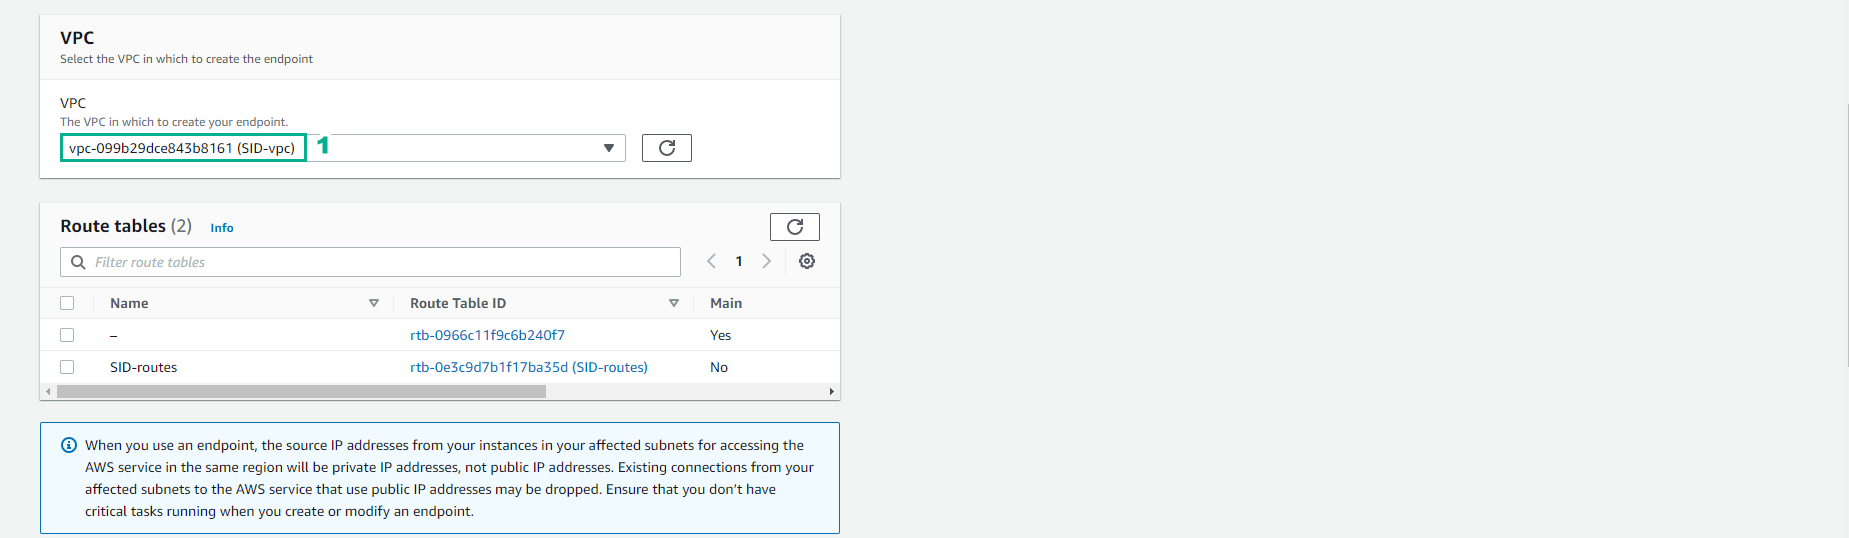Refresh the route tables list

point(794,227)
